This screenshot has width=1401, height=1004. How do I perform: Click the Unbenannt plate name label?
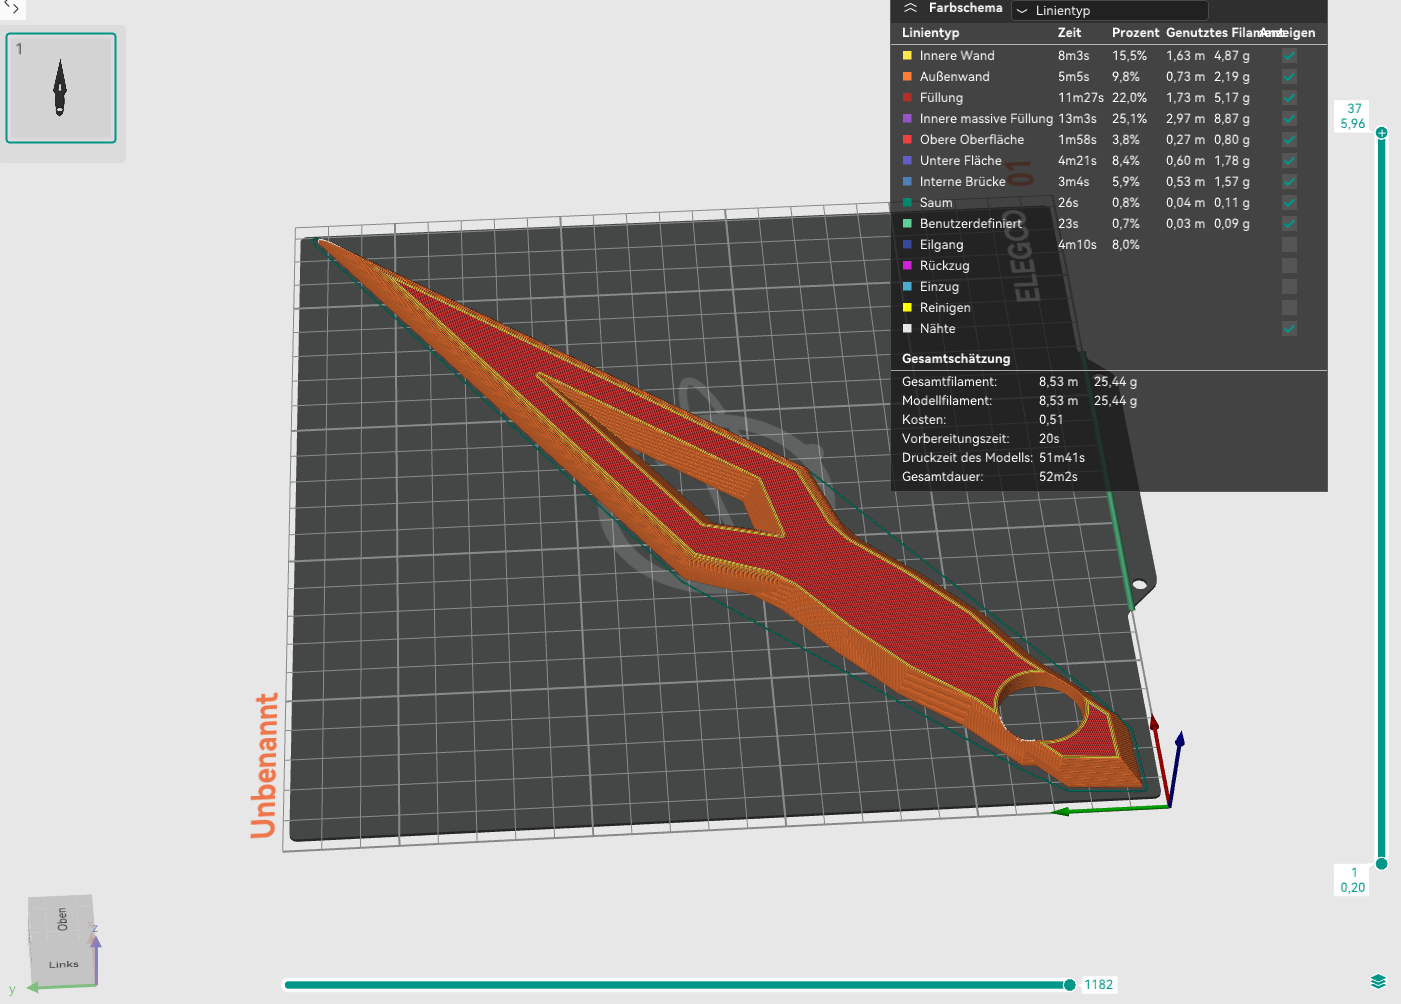pyautogui.click(x=264, y=766)
